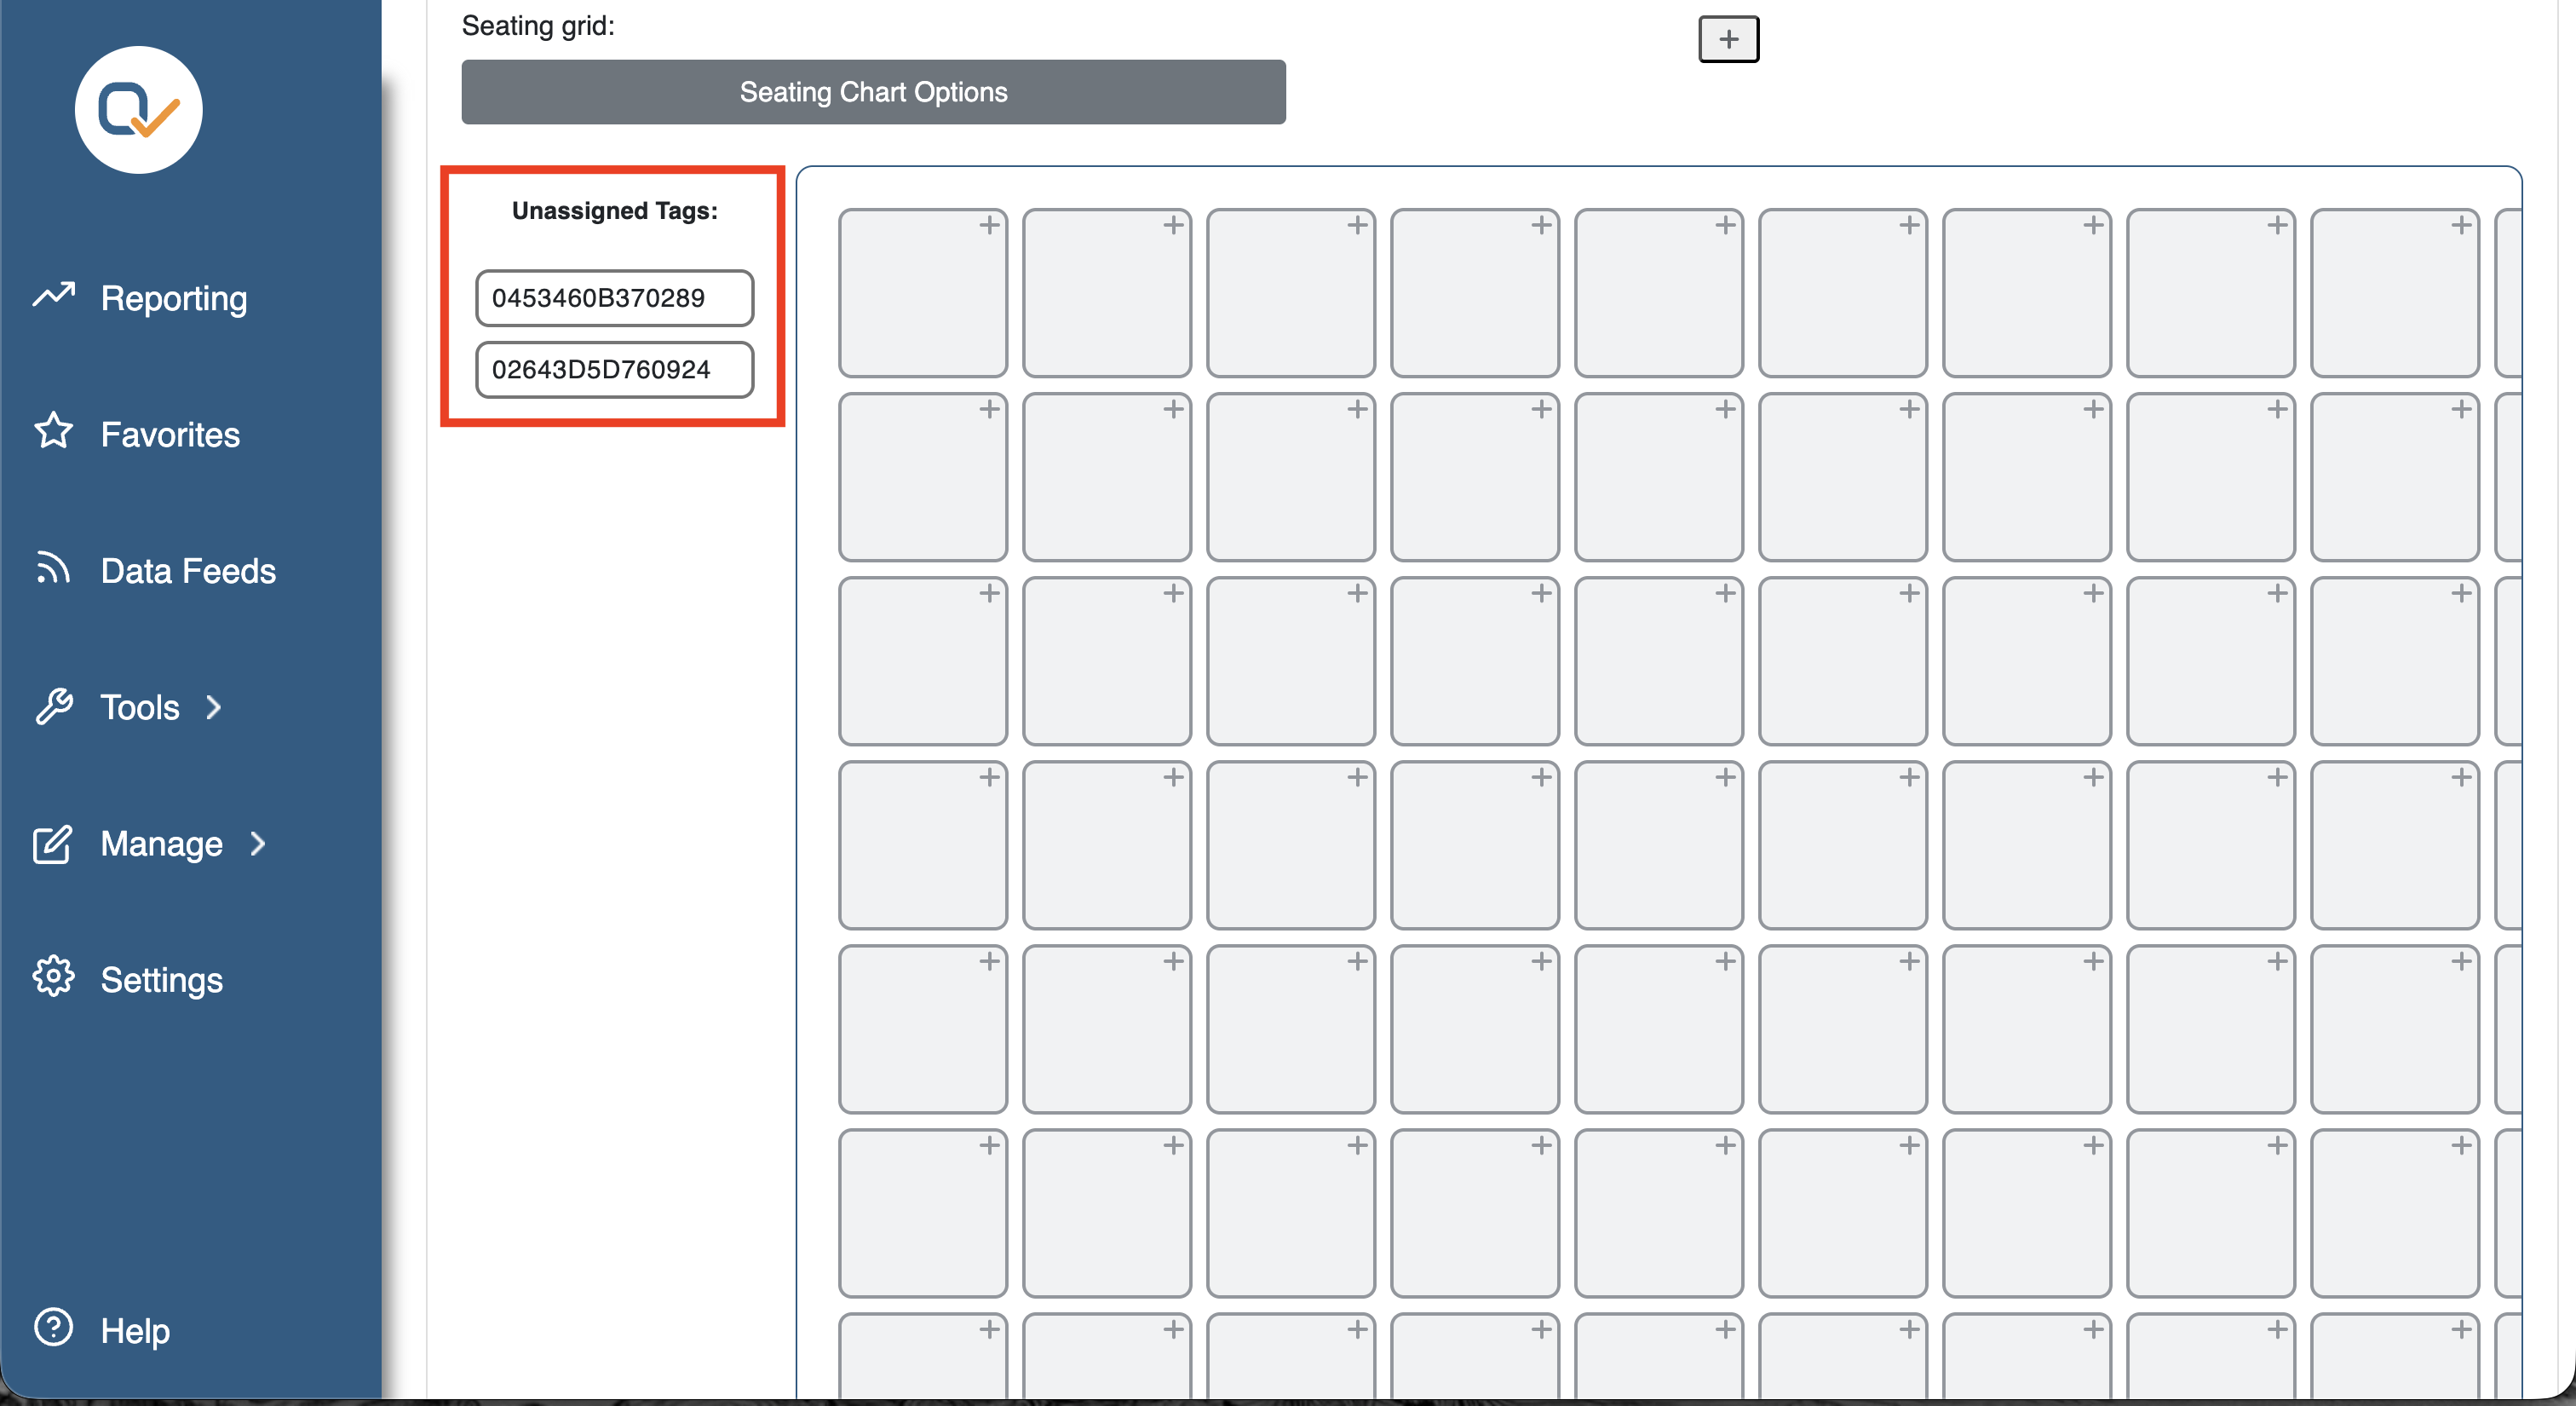Click the plus on fifth-row, seventh-column seat

pyautogui.click(x=2093, y=961)
